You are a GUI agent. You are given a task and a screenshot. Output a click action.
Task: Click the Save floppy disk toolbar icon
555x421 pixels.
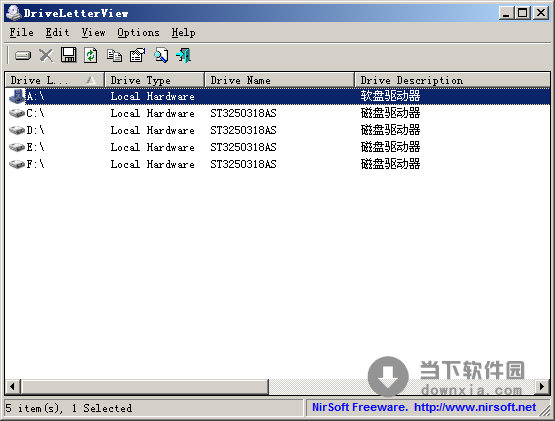(x=69, y=55)
